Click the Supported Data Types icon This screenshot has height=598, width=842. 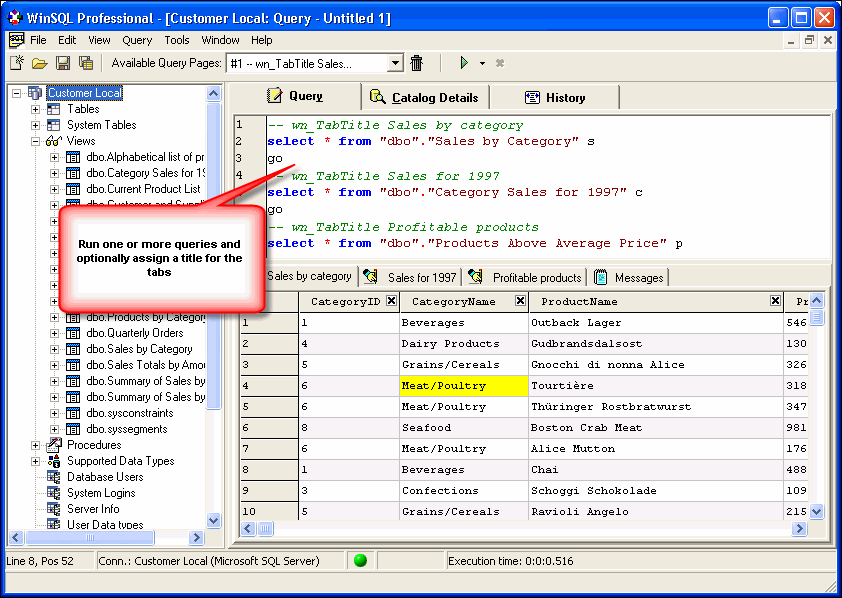54,461
